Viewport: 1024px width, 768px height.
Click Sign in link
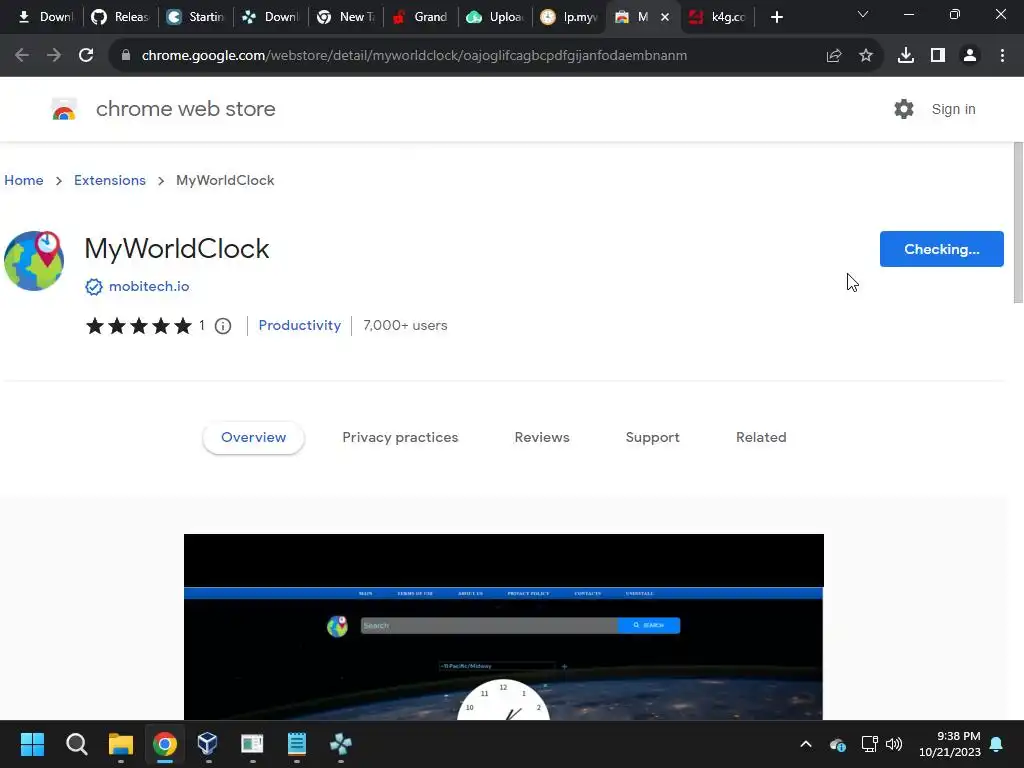(x=953, y=109)
